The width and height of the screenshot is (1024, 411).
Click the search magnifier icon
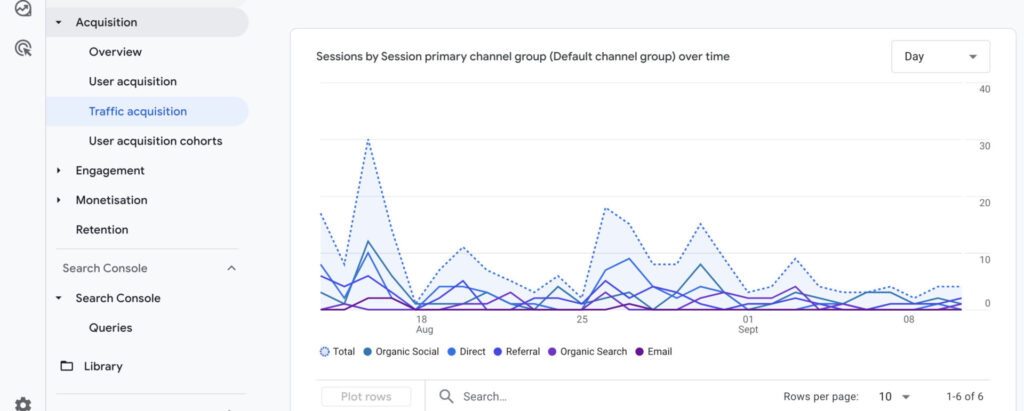point(446,396)
